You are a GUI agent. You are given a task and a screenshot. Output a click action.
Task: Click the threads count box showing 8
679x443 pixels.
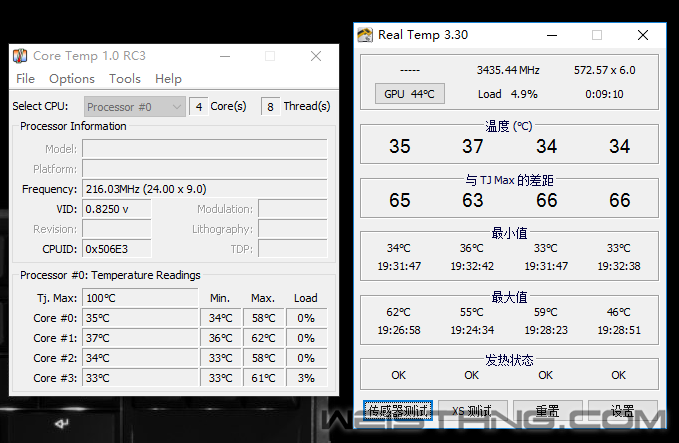(x=270, y=107)
